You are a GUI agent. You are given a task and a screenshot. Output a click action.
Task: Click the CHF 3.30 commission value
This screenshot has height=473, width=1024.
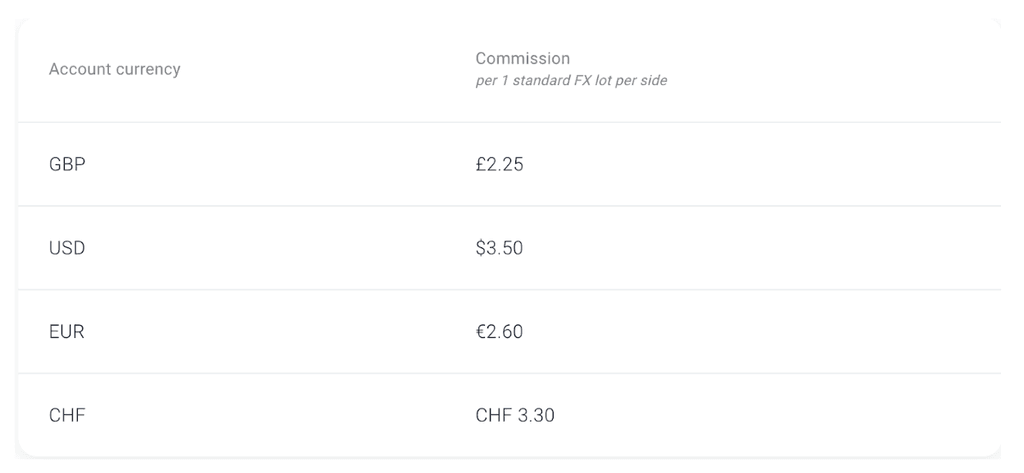click(515, 415)
